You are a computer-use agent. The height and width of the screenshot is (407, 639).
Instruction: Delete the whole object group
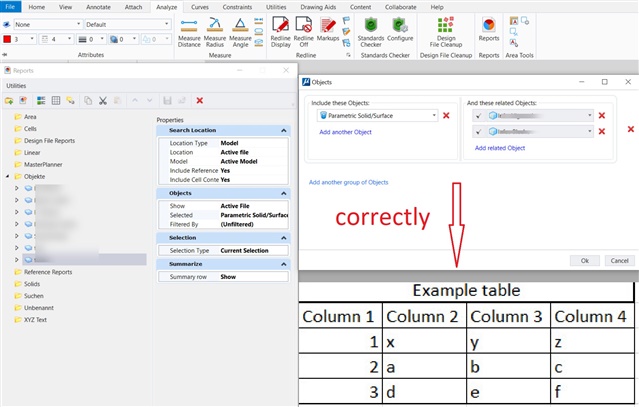click(x=630, y=129)
